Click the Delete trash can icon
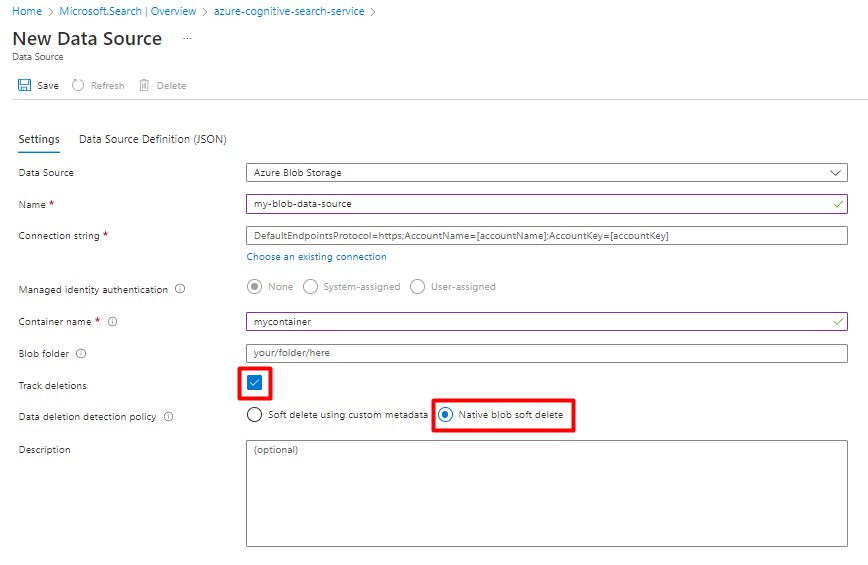The width and height of the screenshot is (868, 565). (144, 85)
